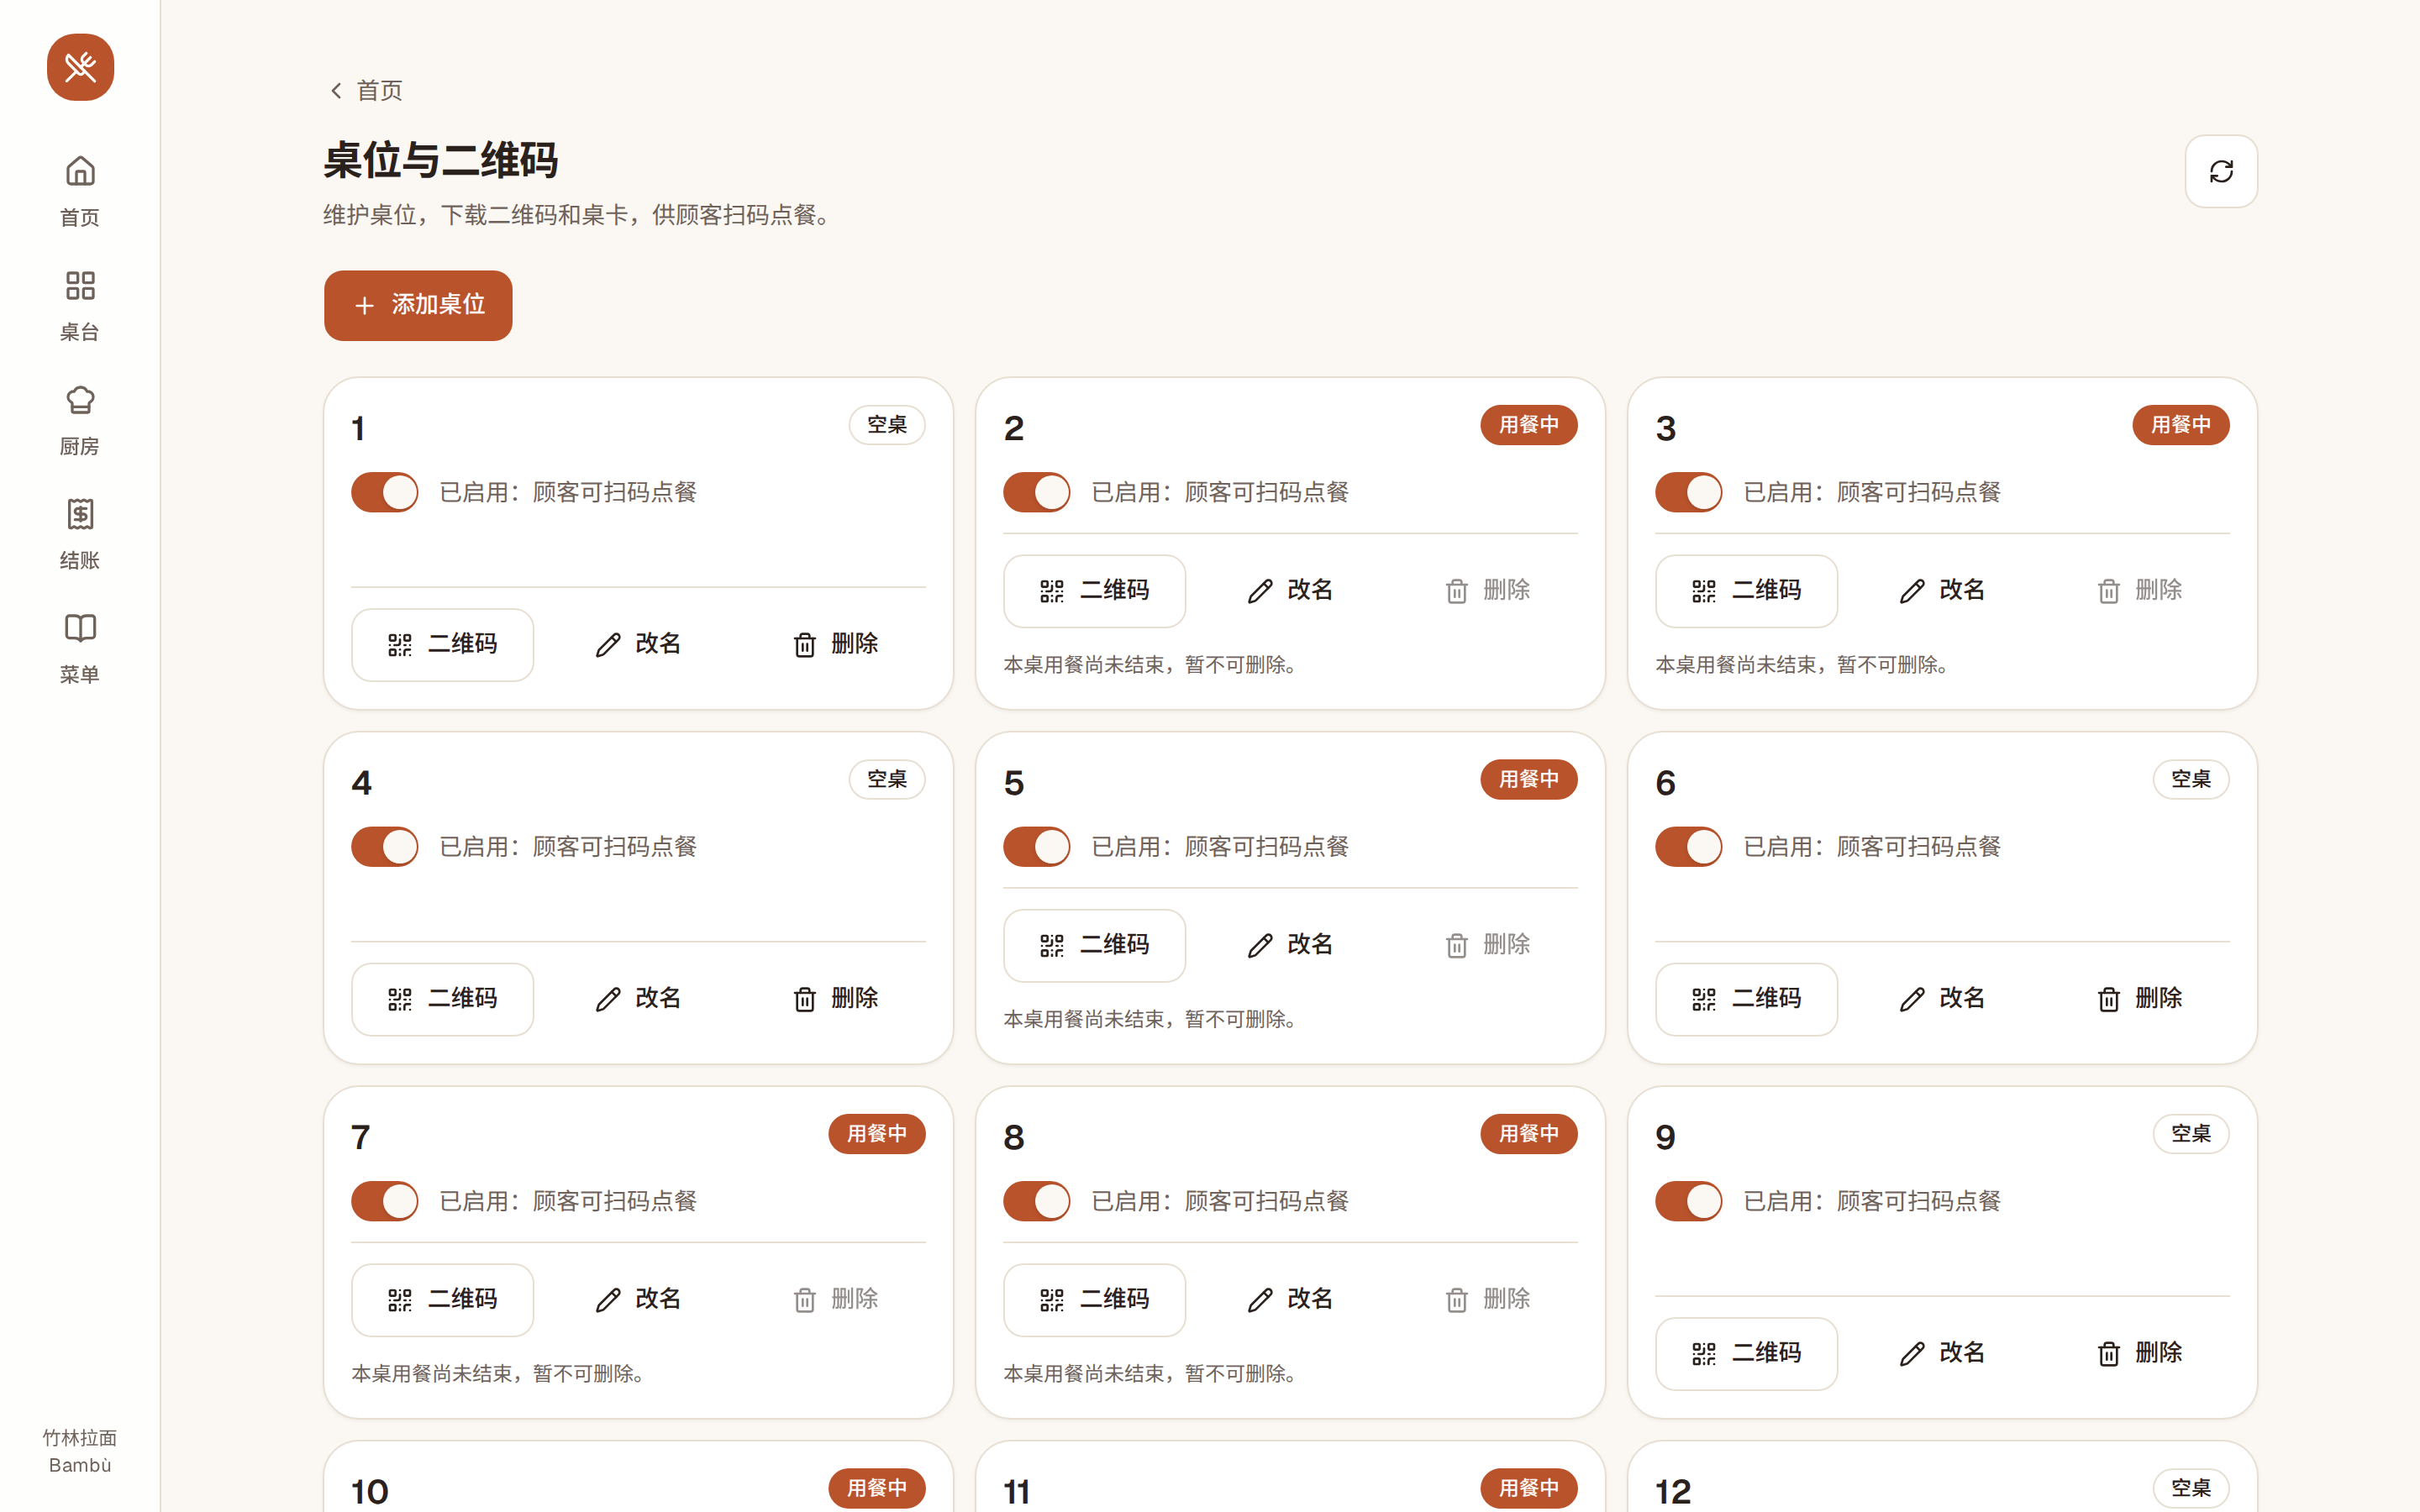Click 改名 on table 7
2420x1512 pixels.
point(638,1300)
